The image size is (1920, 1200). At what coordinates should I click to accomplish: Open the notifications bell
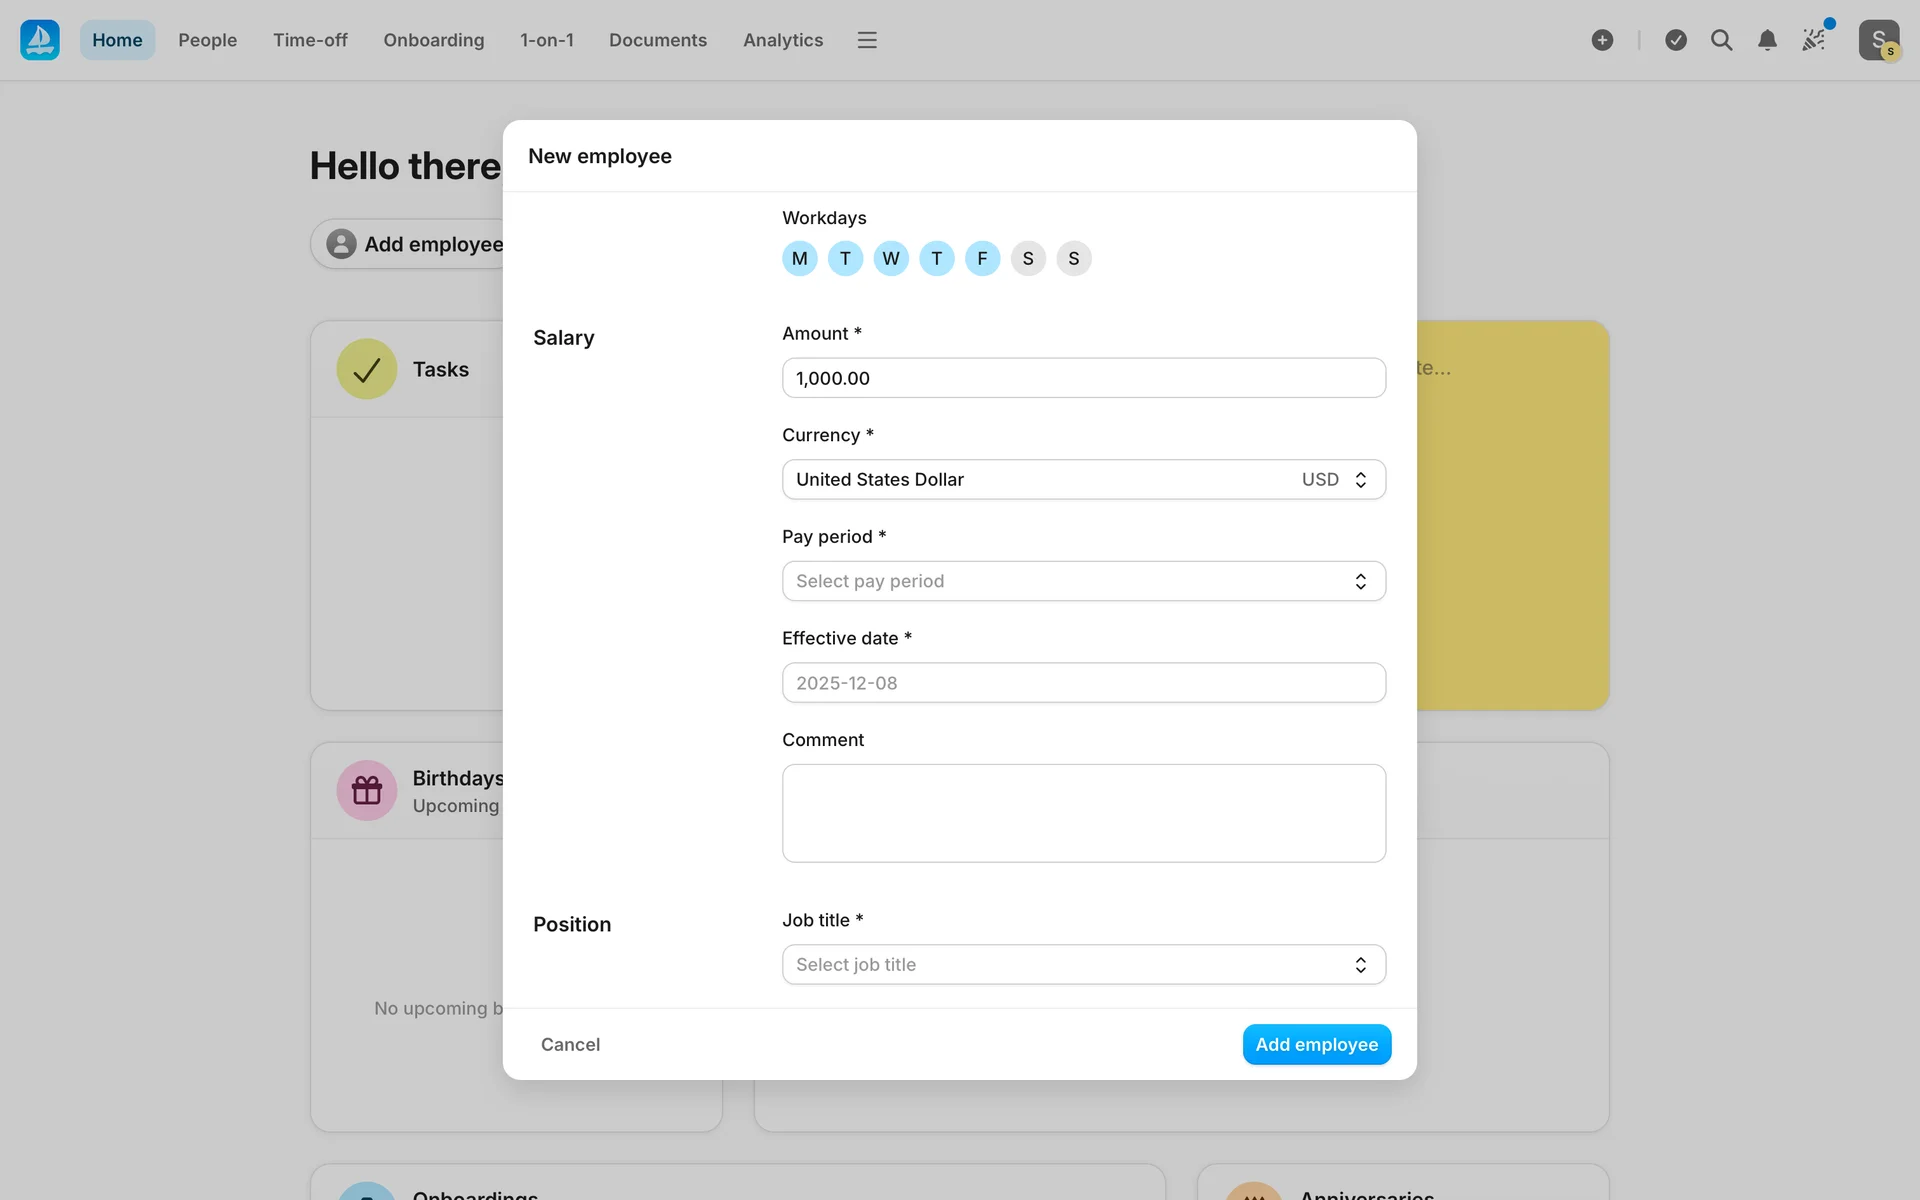(x=1767, y=40)
